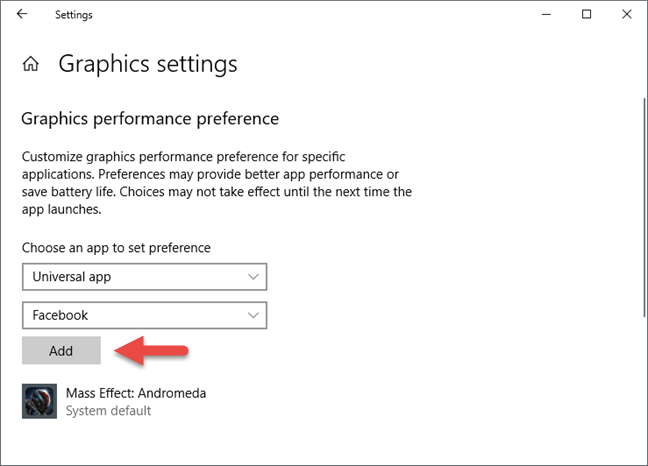
Task: Minimize the Settings window
Action: point(546,14)
